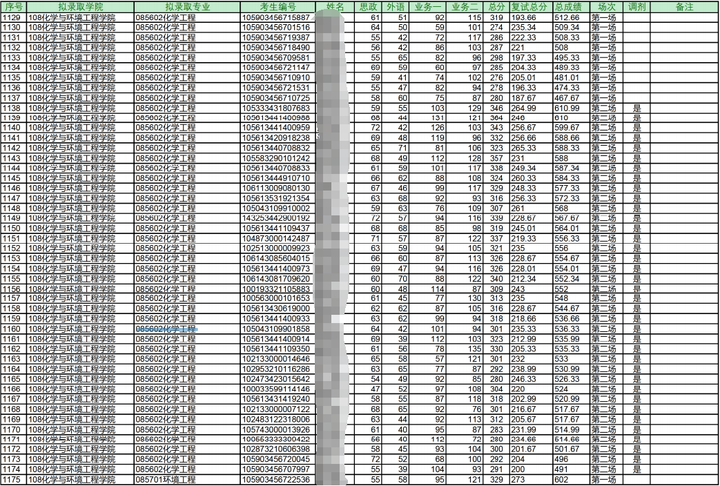720x486 pixels.
Task: Click interview score cell 273
Action: [x=531, y=480]
